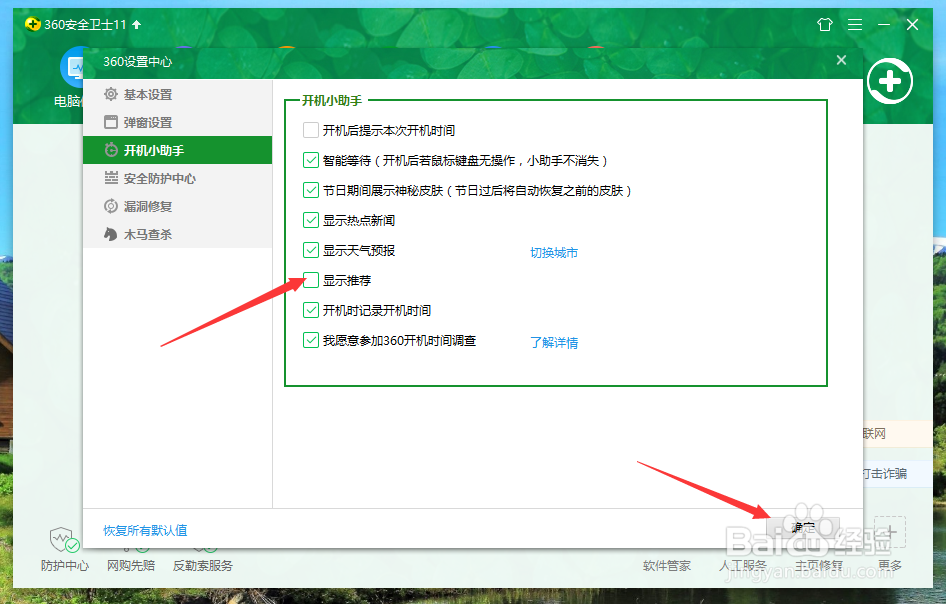
Task: Uncheck 显示热点新闻
Action: coord(311,220)
